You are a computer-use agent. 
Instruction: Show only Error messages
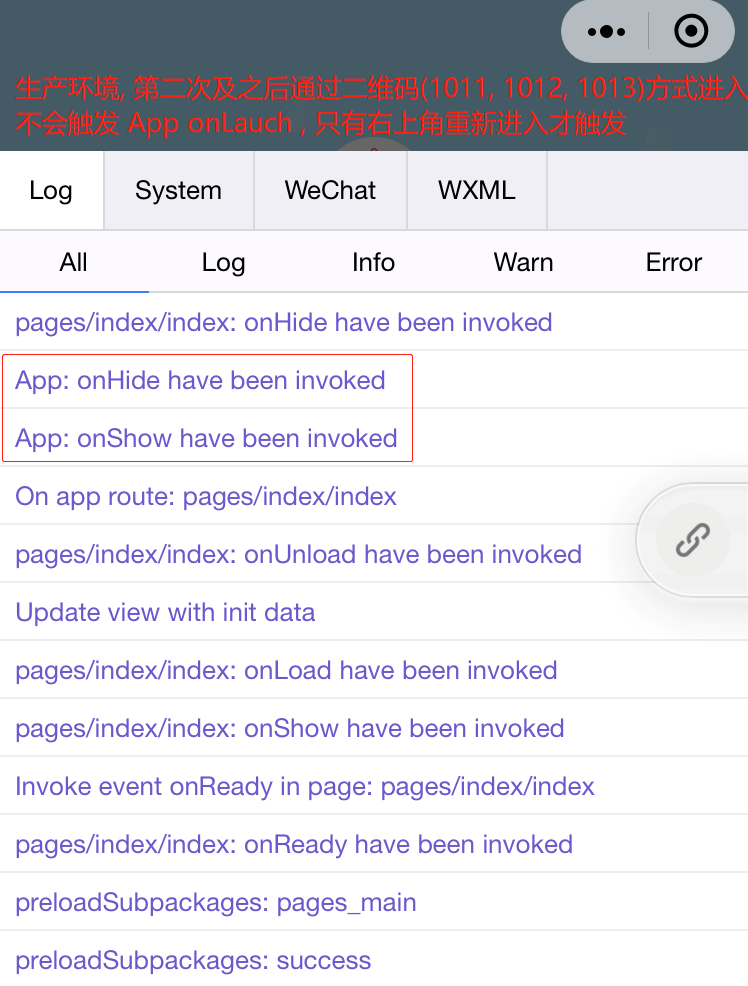[x=673, y=262]
